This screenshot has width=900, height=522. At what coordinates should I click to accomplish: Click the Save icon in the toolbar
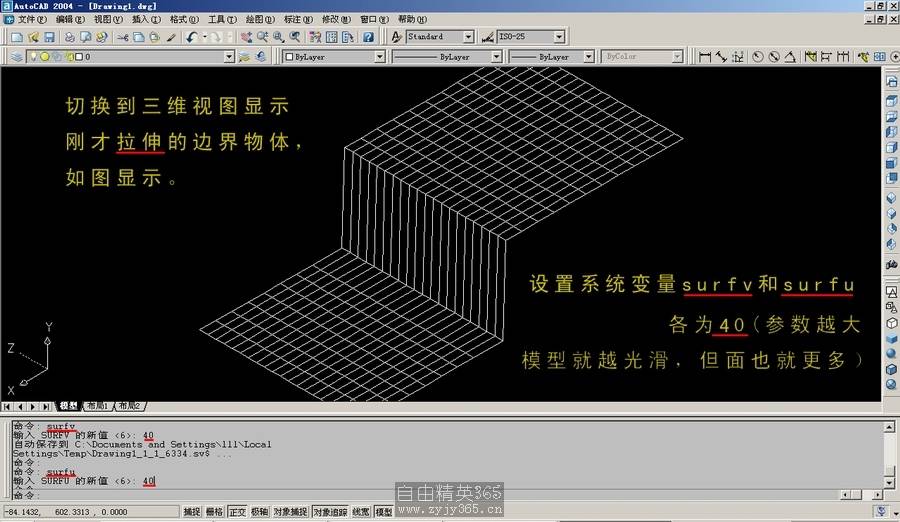[49, 37]
